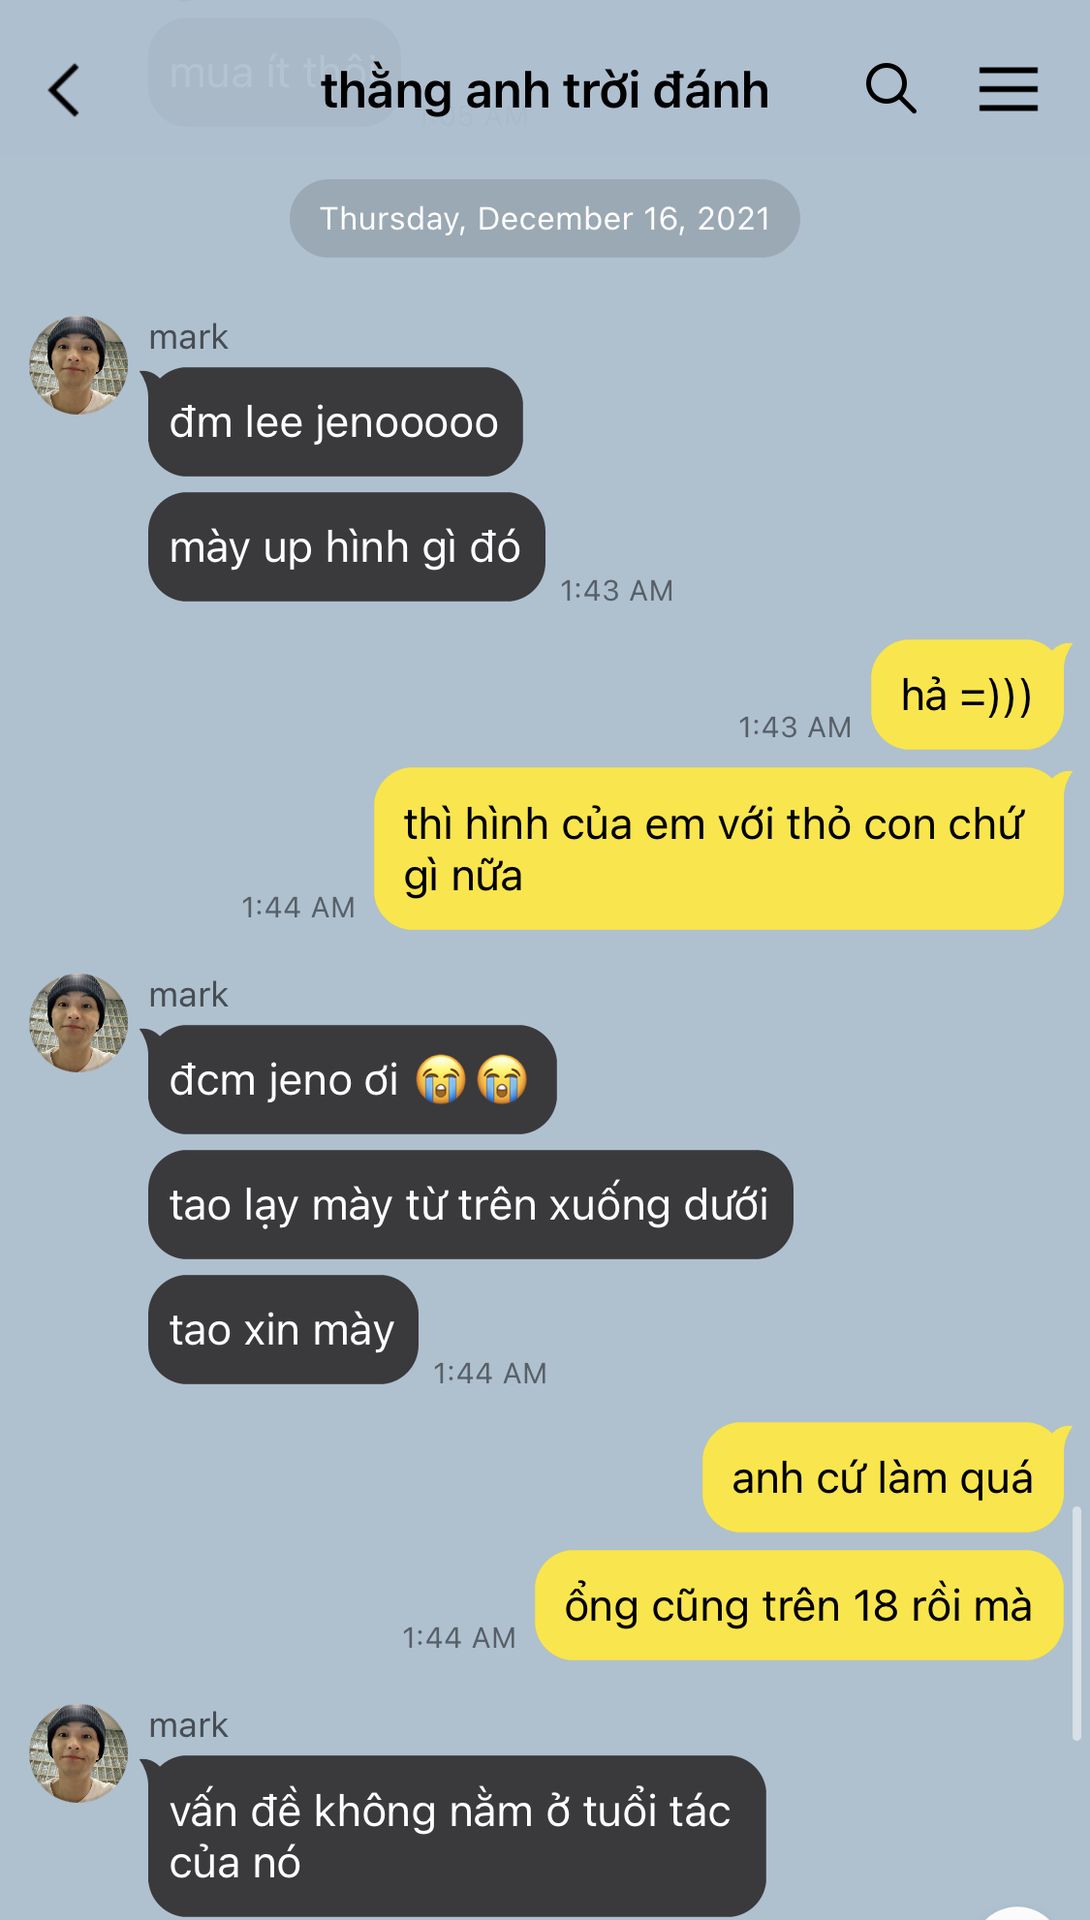Tap the 'thì hình của em' message bubble
This screenshot has width=1090, height=1920.
pos(718,849)
